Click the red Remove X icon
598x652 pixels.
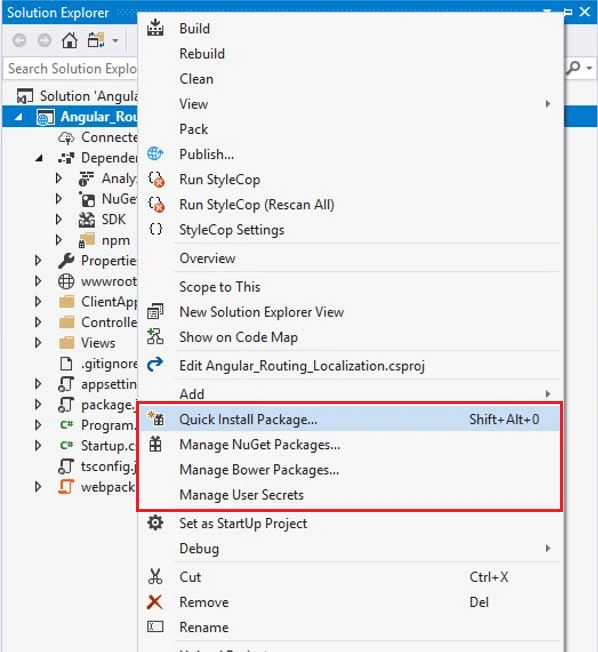click(x=154, y=602)
